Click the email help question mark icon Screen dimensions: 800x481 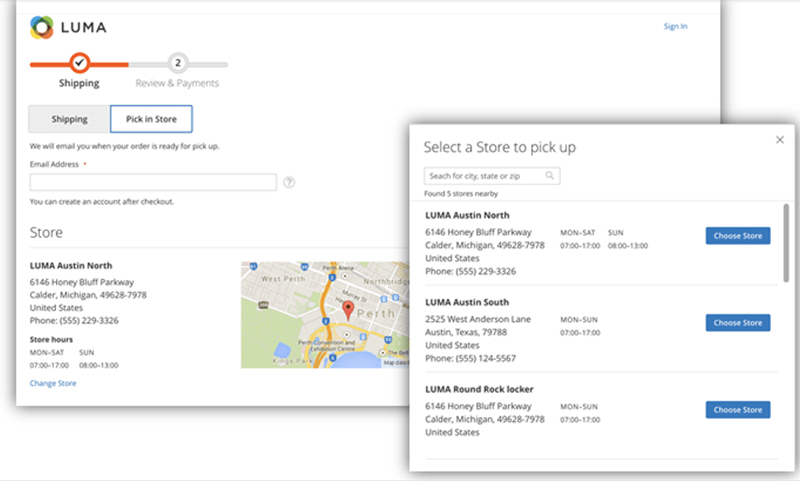(x=289, y=182)
